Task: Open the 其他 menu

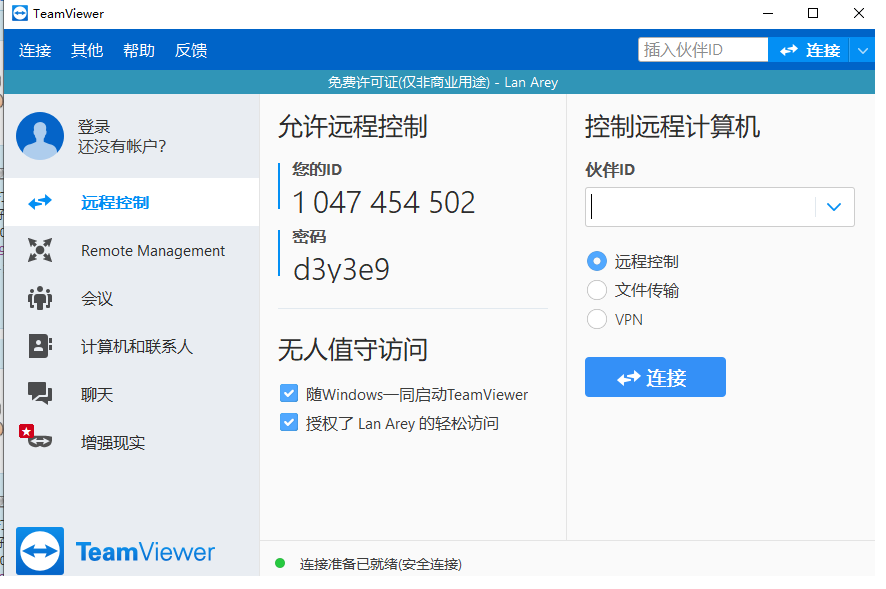Action: 87,50
